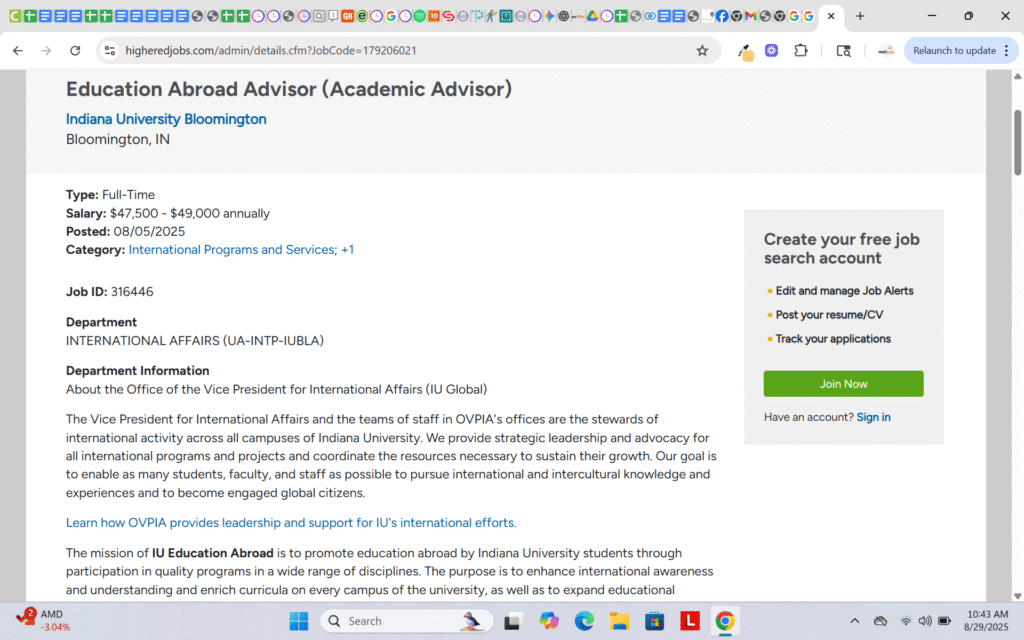Open the AMD stock widget

(43, 620)
